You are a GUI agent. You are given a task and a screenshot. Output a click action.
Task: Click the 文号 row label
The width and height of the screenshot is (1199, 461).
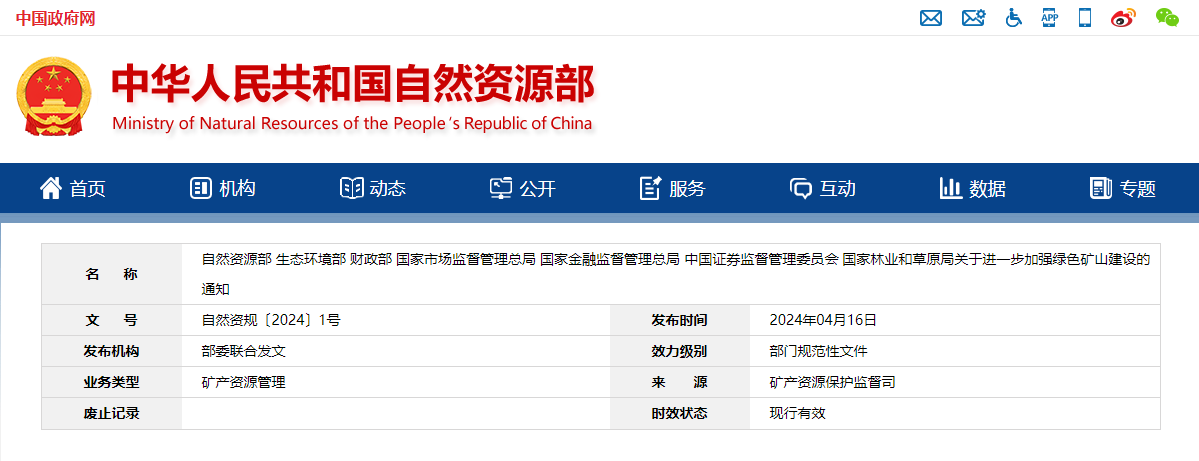point(112,320)
